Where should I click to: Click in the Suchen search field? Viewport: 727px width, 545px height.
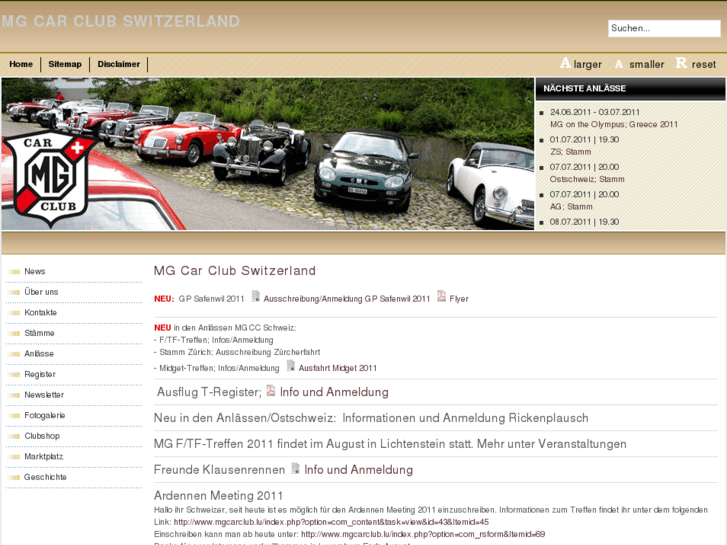(664, 28)
